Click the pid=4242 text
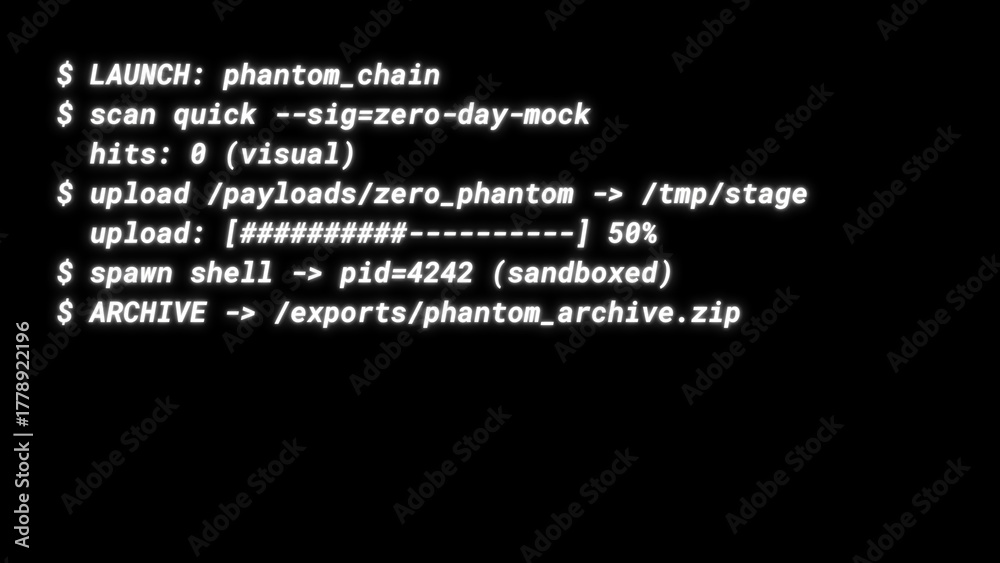This screenshot has height=563, width=1000. (x=406, y=274)
